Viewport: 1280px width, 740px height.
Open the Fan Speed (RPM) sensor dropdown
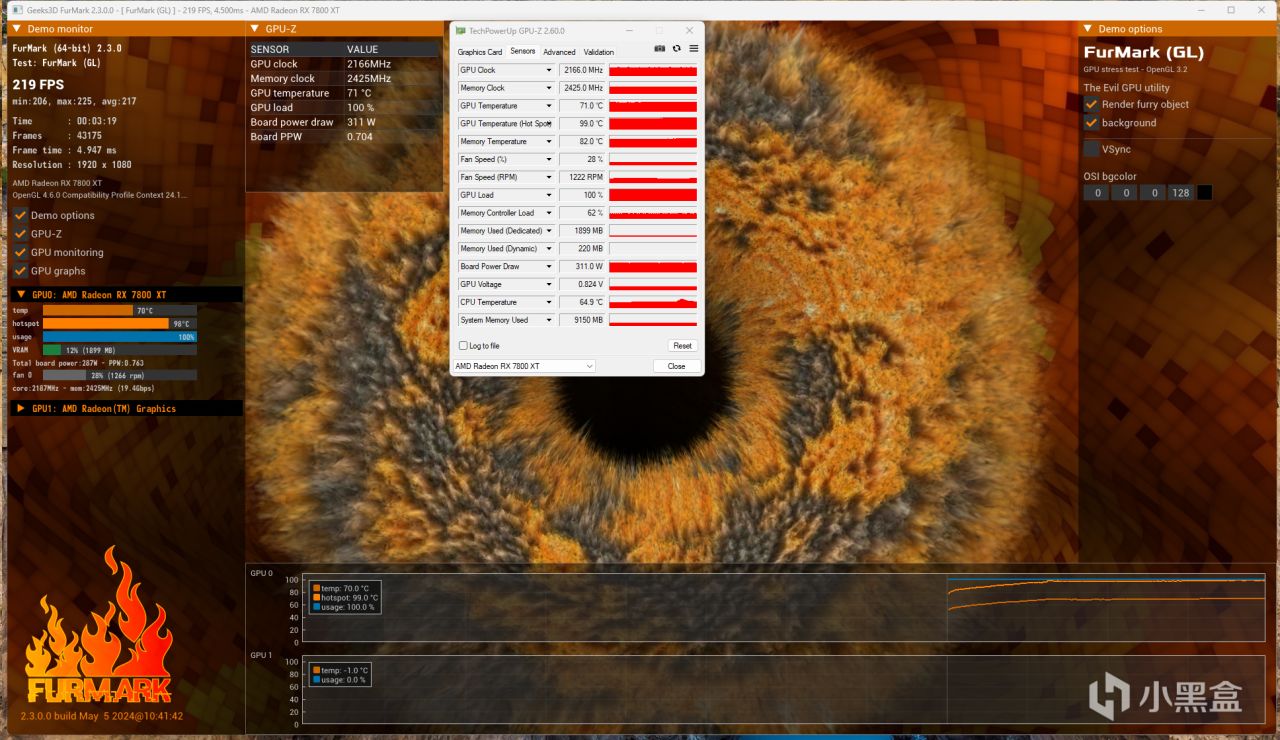point(548,177)
